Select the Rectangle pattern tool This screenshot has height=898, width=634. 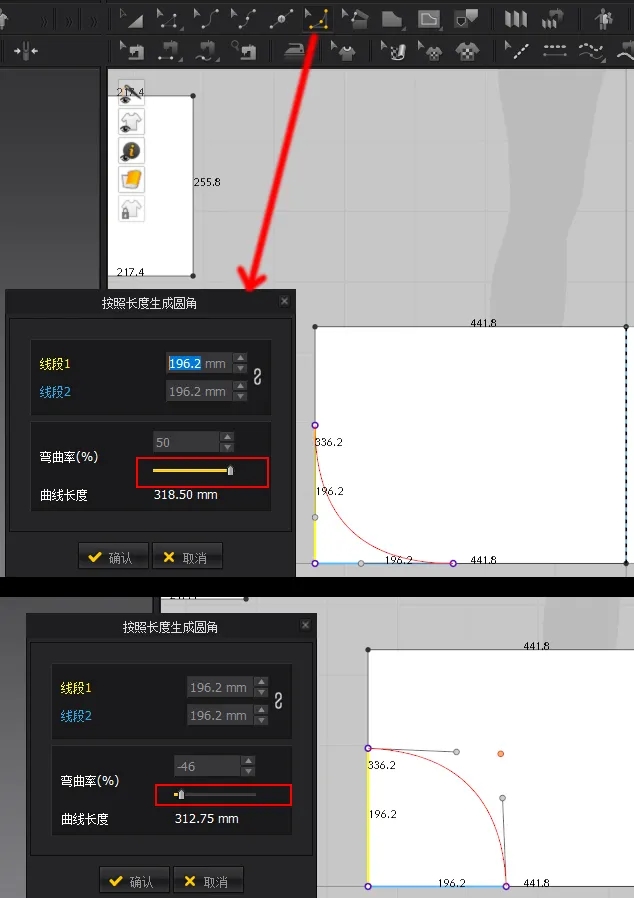click(x=392, y=19)
